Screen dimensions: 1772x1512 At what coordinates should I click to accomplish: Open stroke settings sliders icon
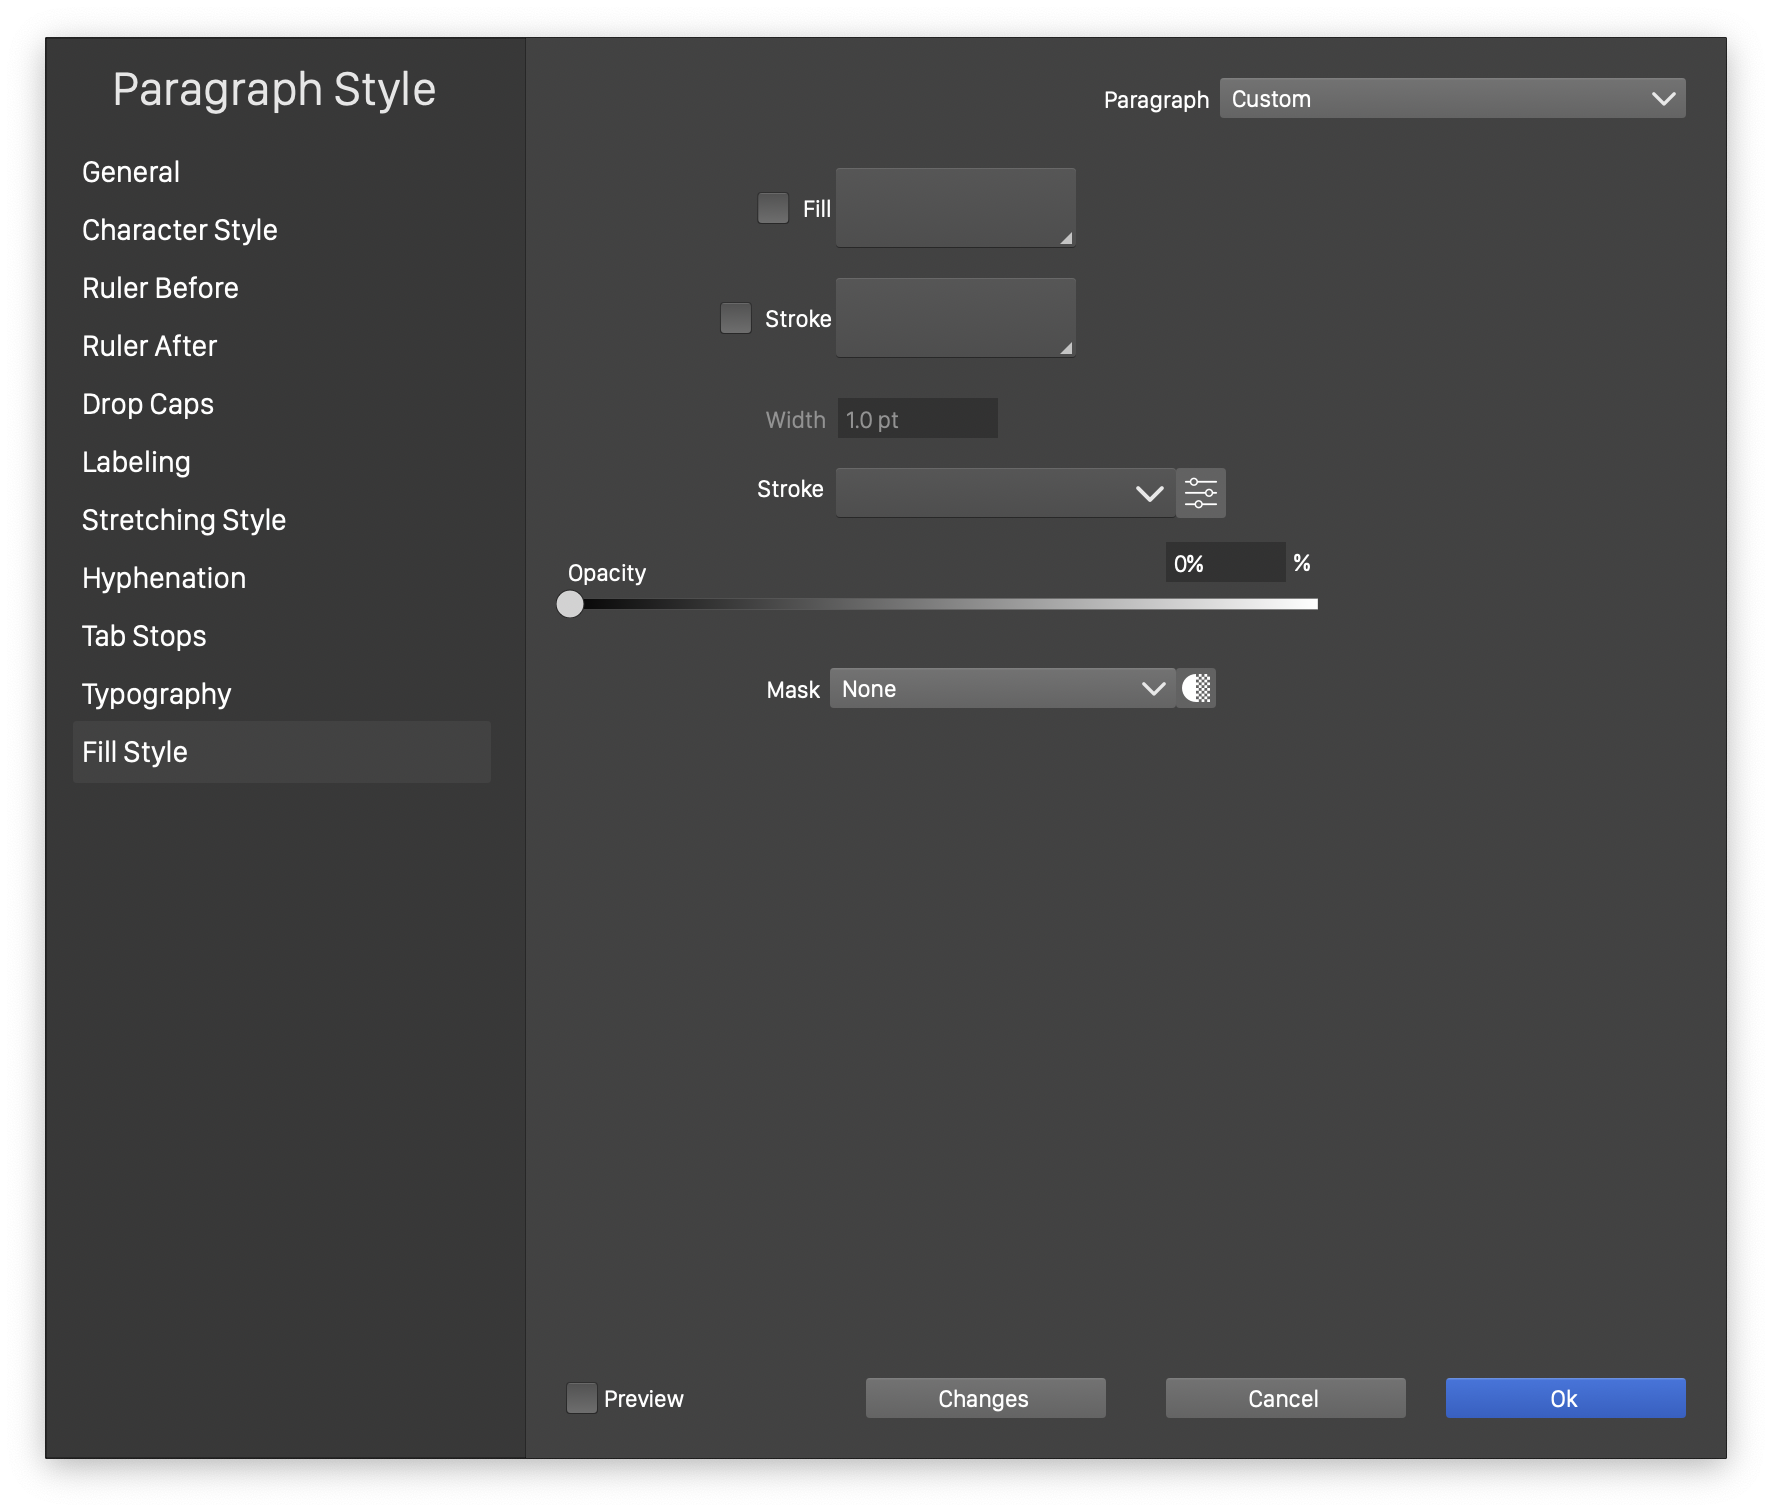tap(1200, 493)
